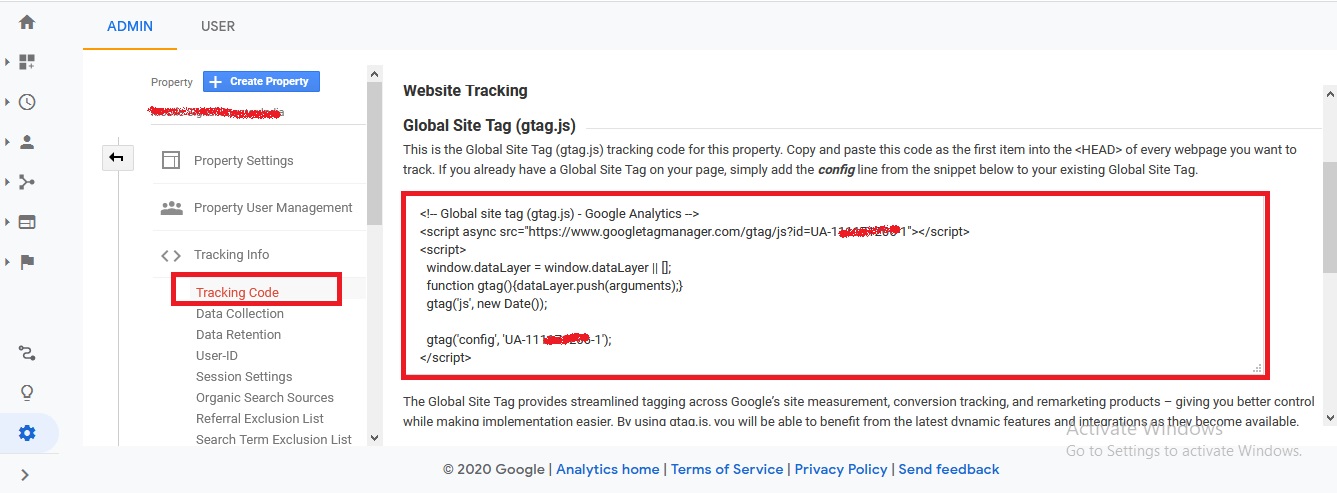Image resolution: width=1337 pixels, height=493 pixels.
Task: Switch to the ADMIN tab
Action: pos(130,26)
